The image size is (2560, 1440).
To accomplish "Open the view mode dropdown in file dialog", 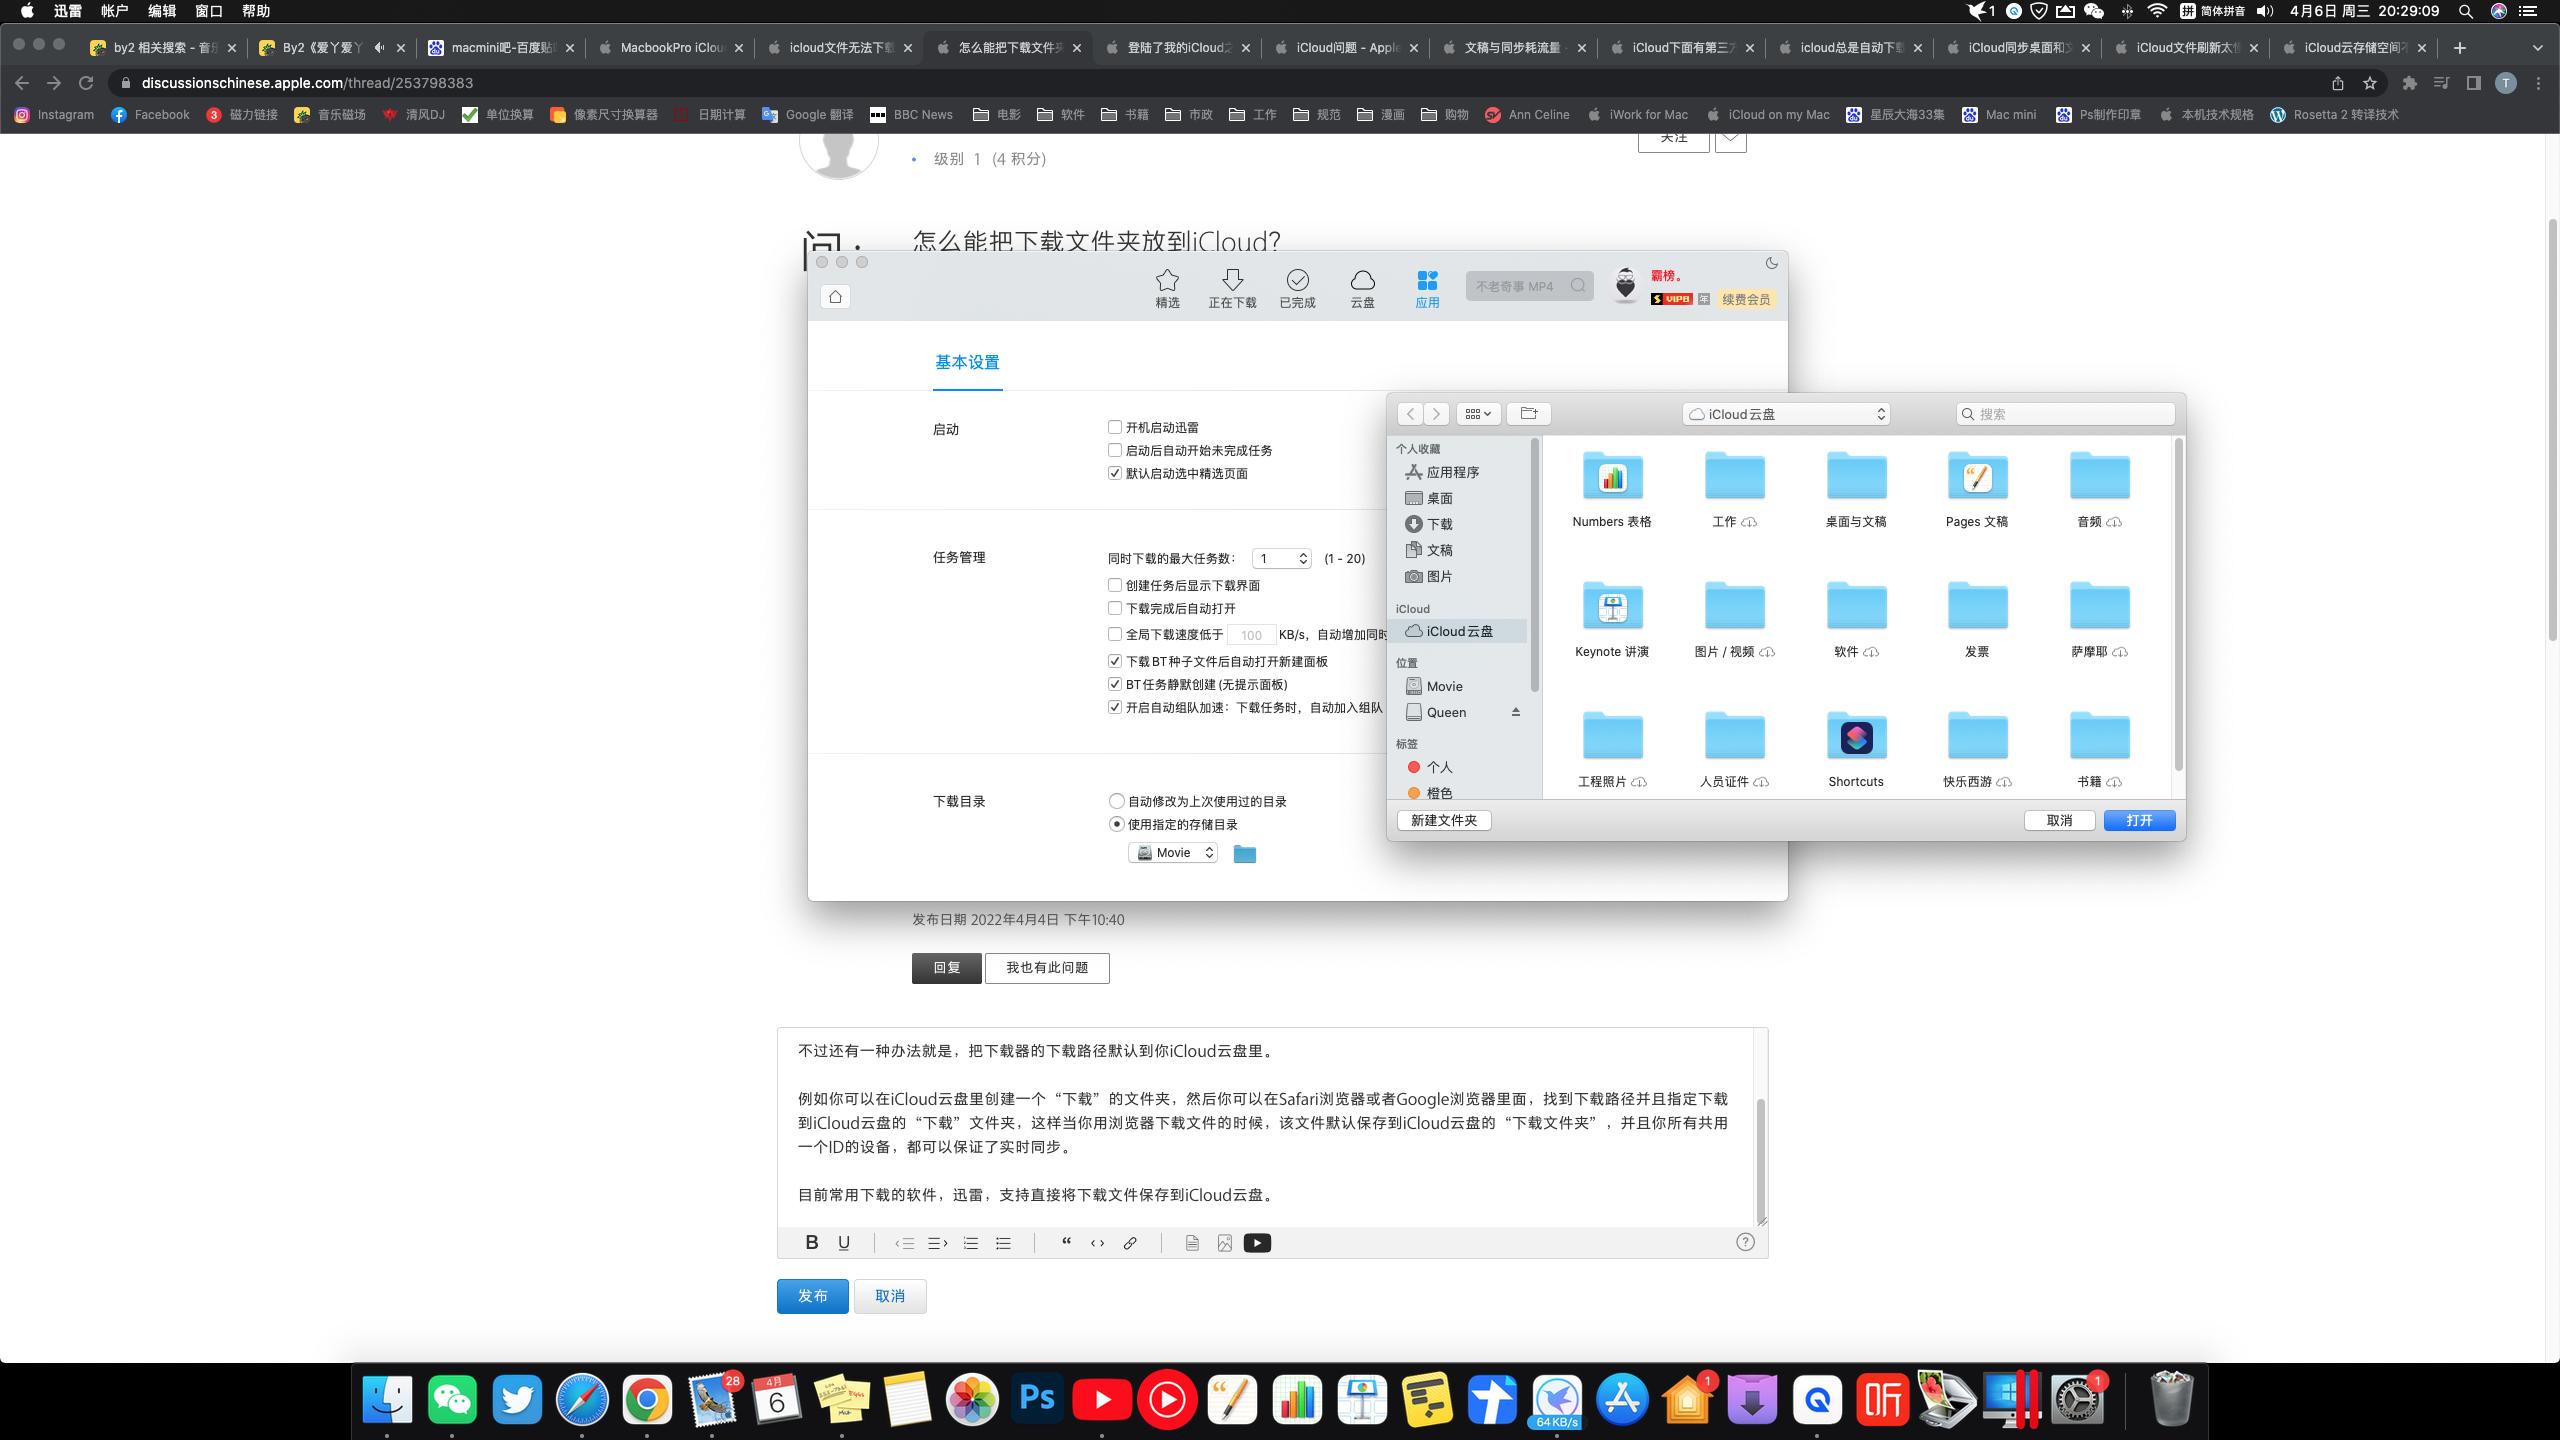I will pos(1478,414).
